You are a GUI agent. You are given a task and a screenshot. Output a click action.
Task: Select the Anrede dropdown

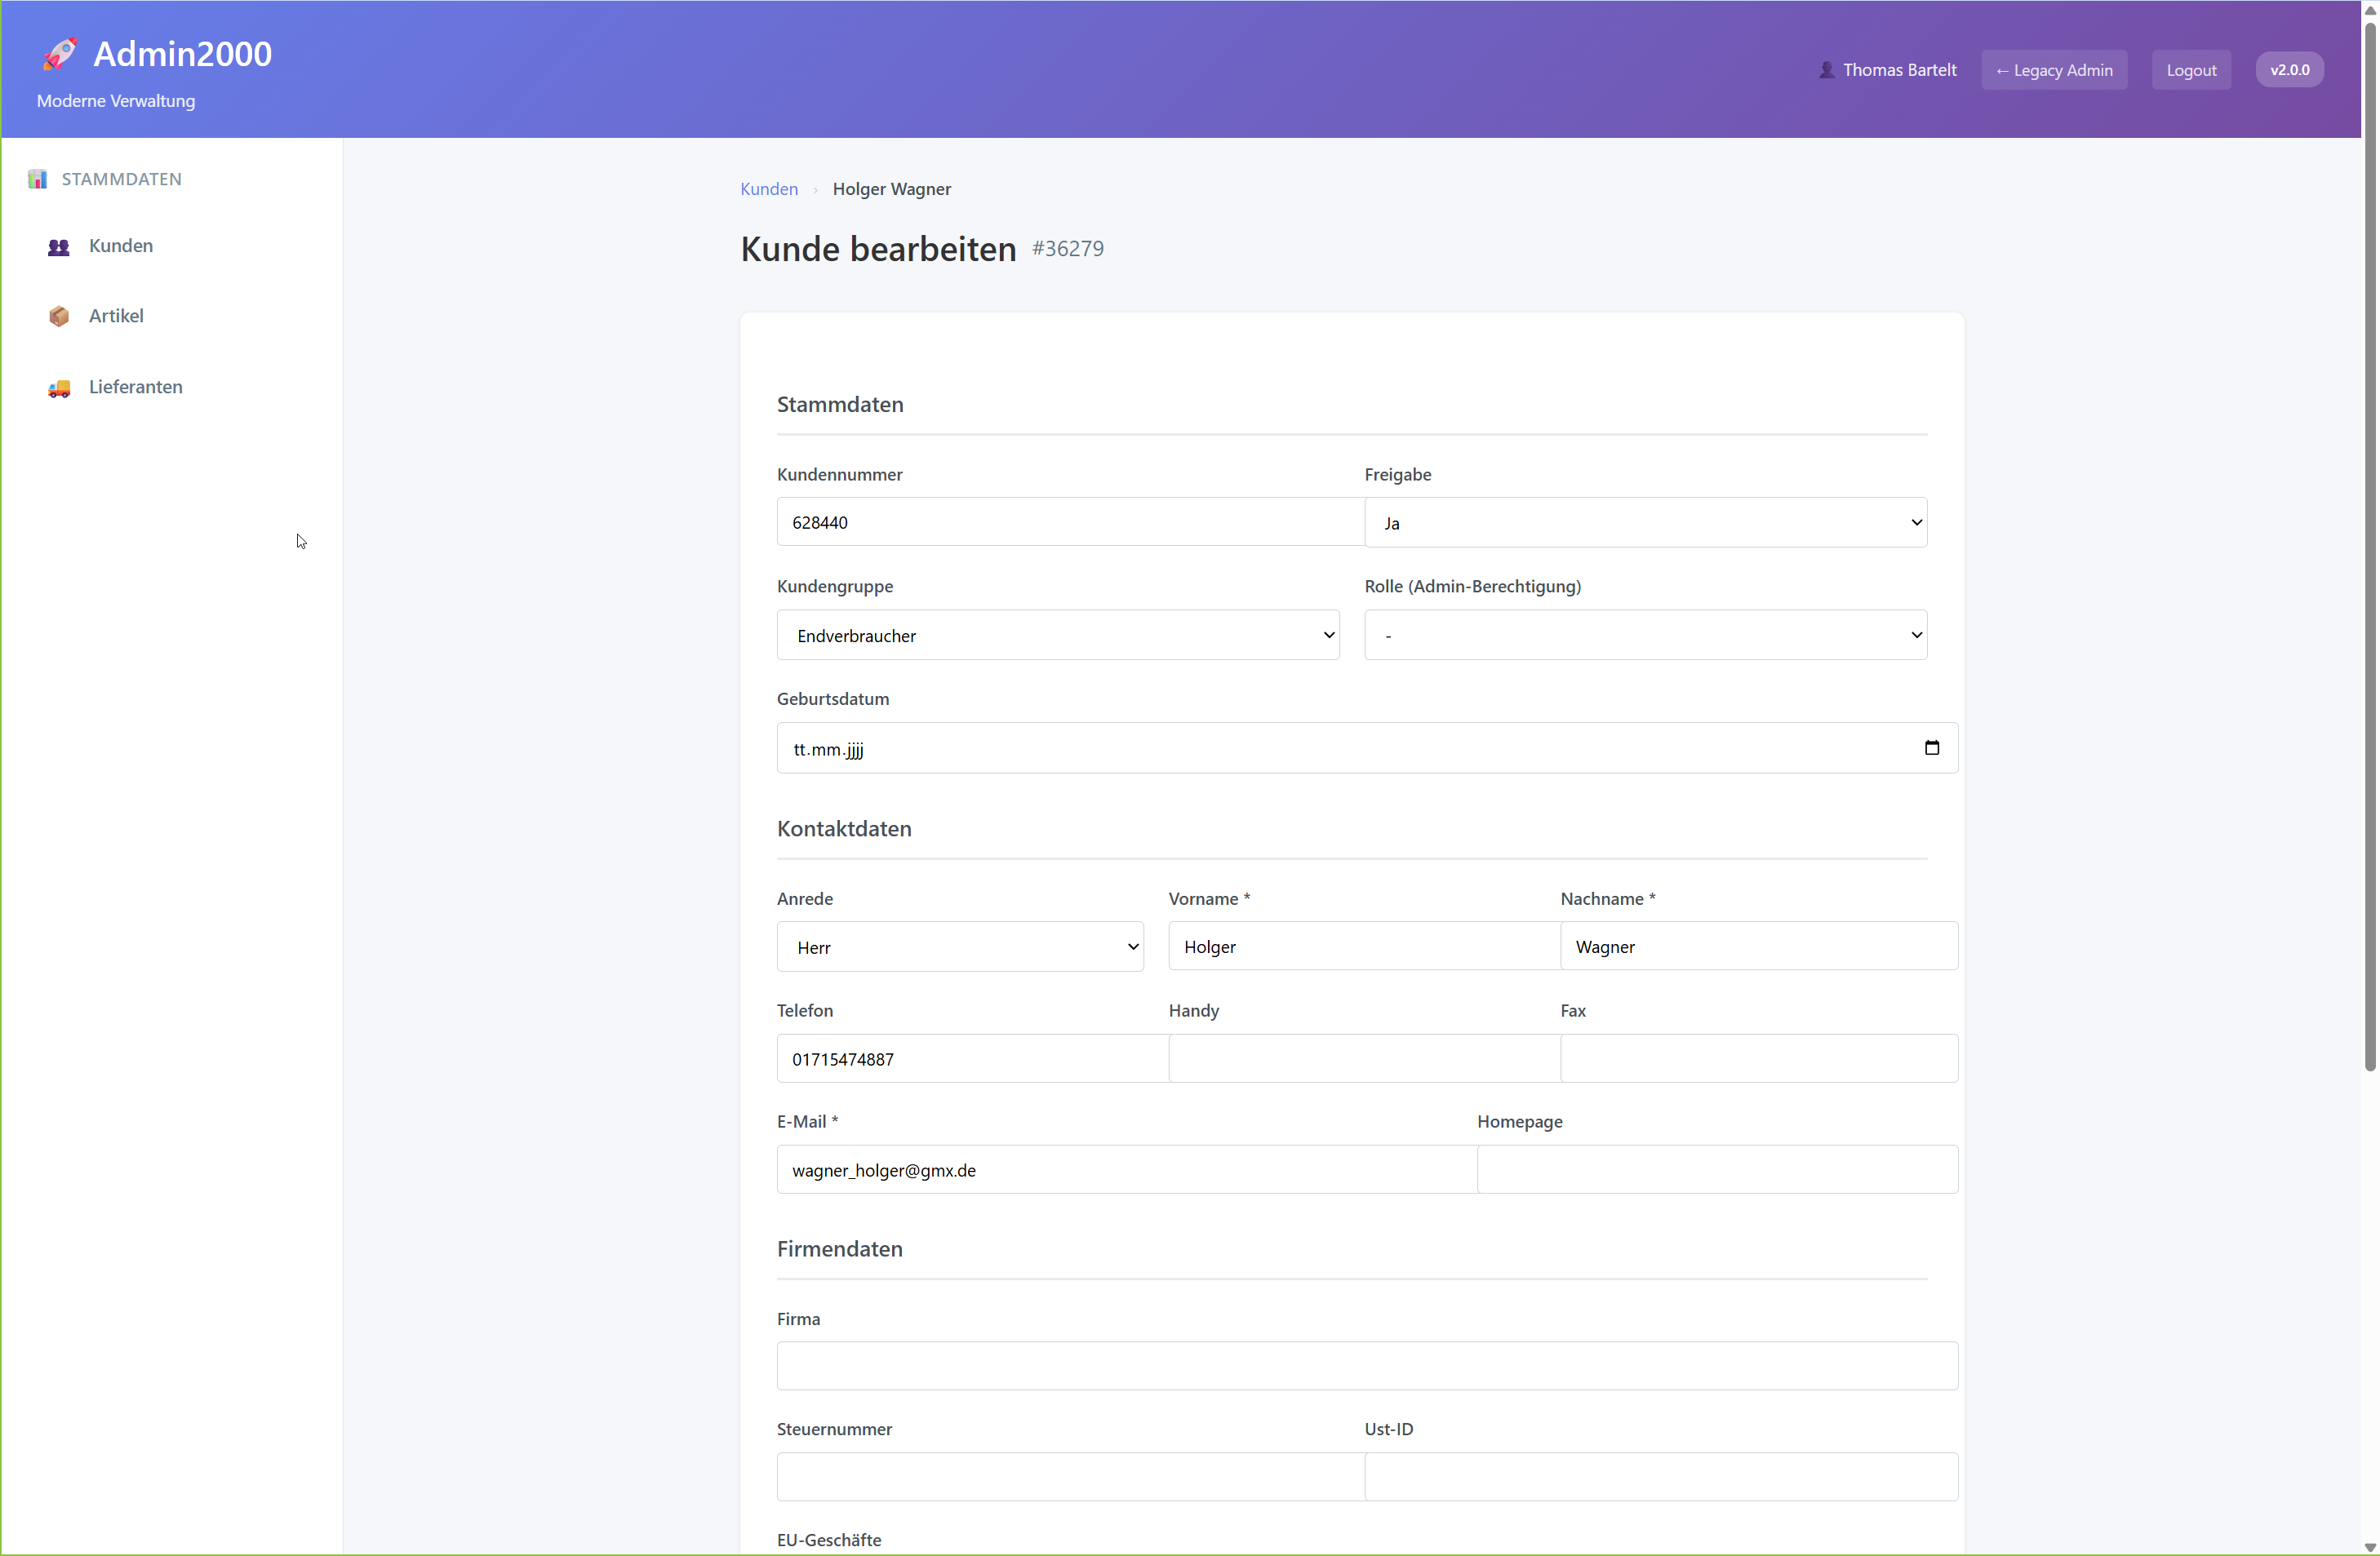click(959, 947)
